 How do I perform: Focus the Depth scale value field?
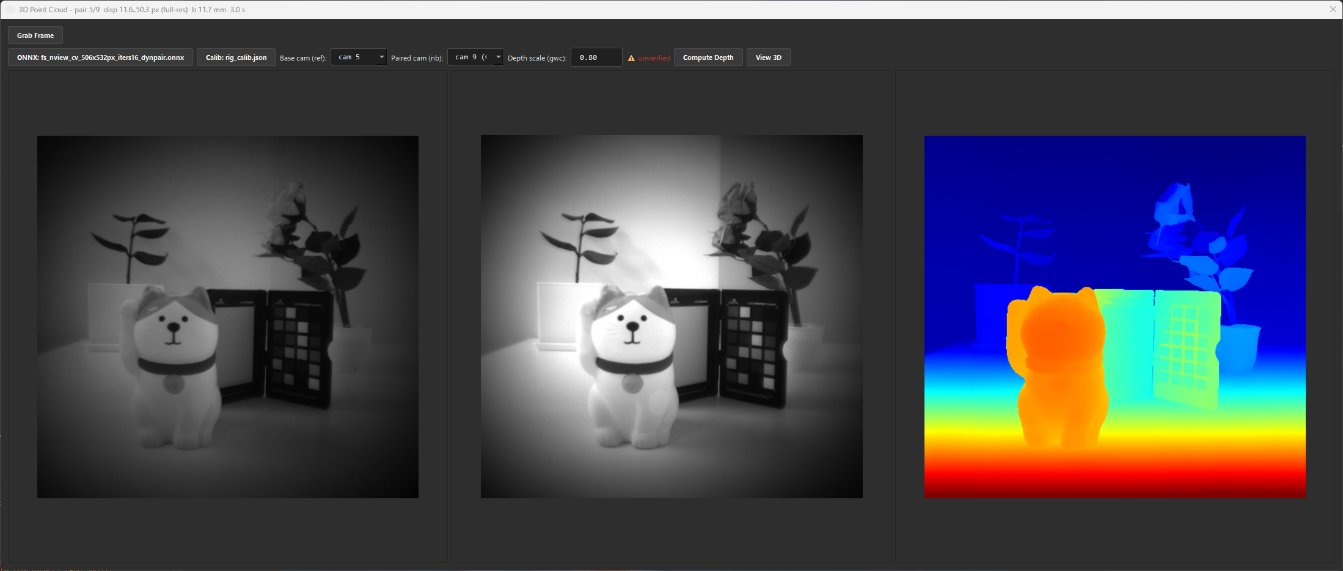[596, 57]
